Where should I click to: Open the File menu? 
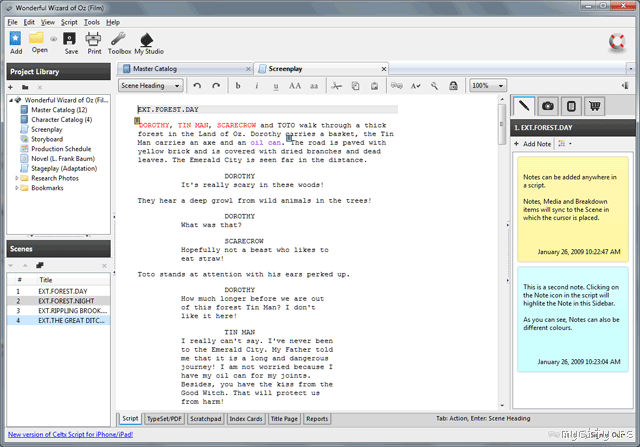[x=12, y=22]
